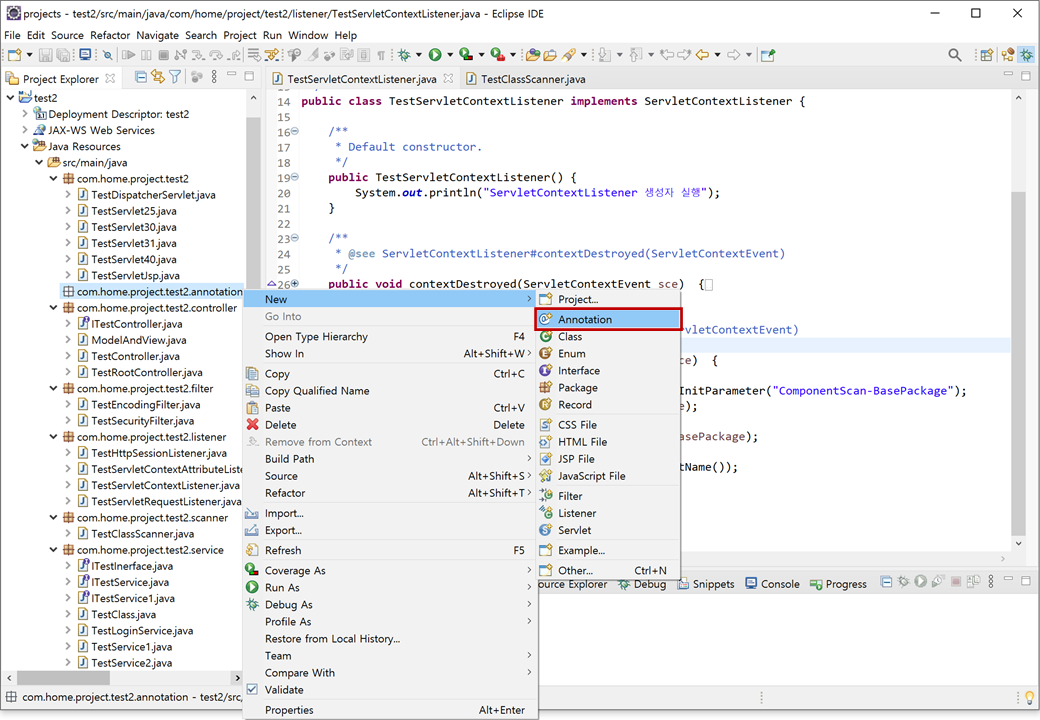Click the Forward navigation arrow
1040x720 pixels.
734,55
